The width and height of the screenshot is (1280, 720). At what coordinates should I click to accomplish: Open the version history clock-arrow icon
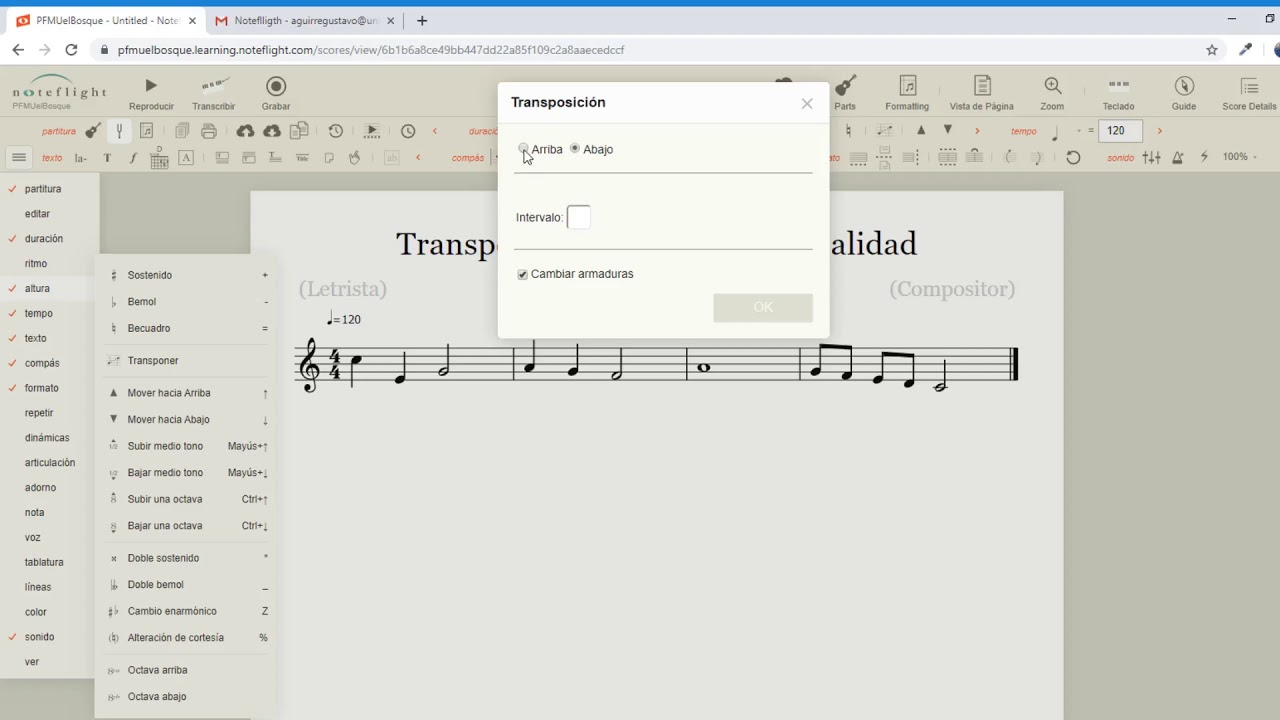click(336, 131)
